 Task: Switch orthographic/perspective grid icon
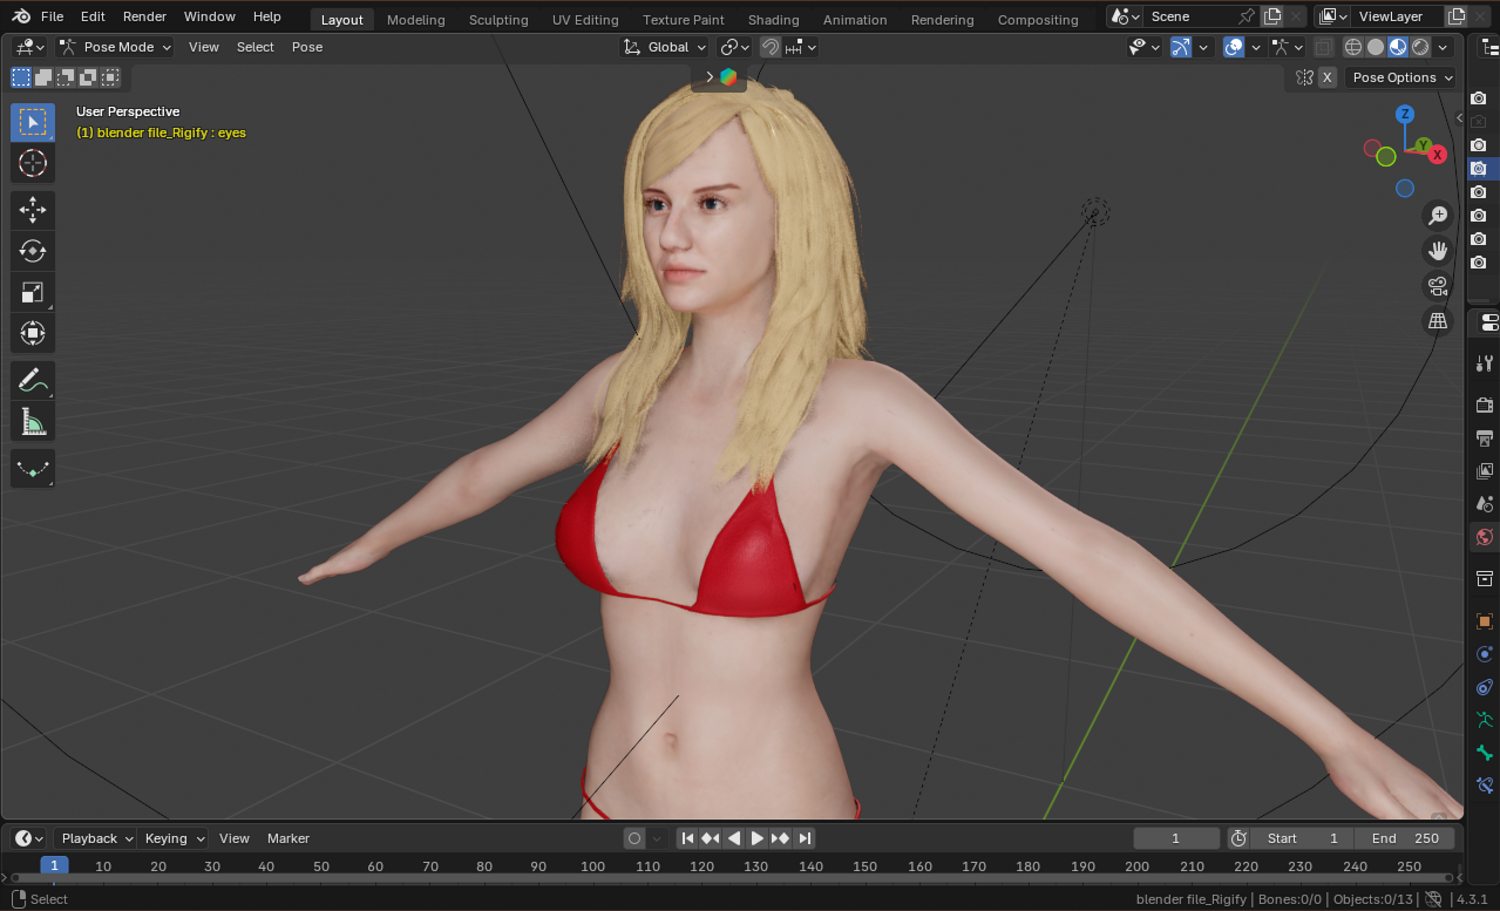[x=1438, y=321]
